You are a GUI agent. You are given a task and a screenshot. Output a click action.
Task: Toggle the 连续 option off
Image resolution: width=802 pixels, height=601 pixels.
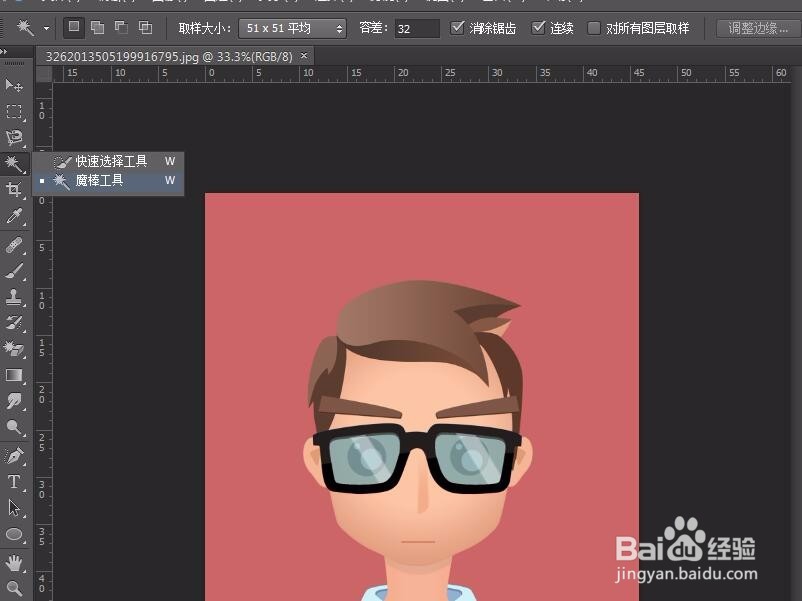coord(539,28)
